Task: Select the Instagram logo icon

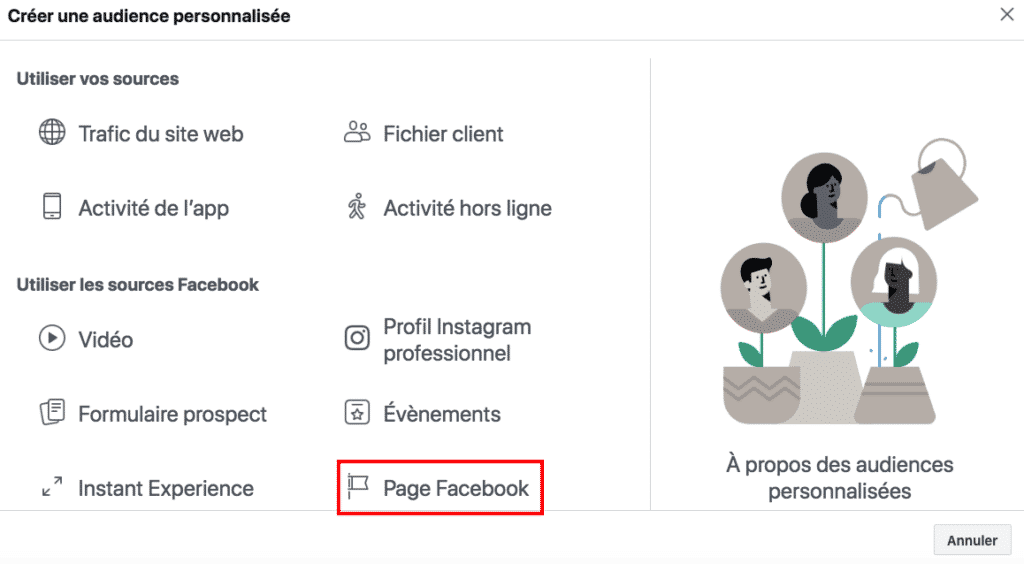Action: (357, 339)
